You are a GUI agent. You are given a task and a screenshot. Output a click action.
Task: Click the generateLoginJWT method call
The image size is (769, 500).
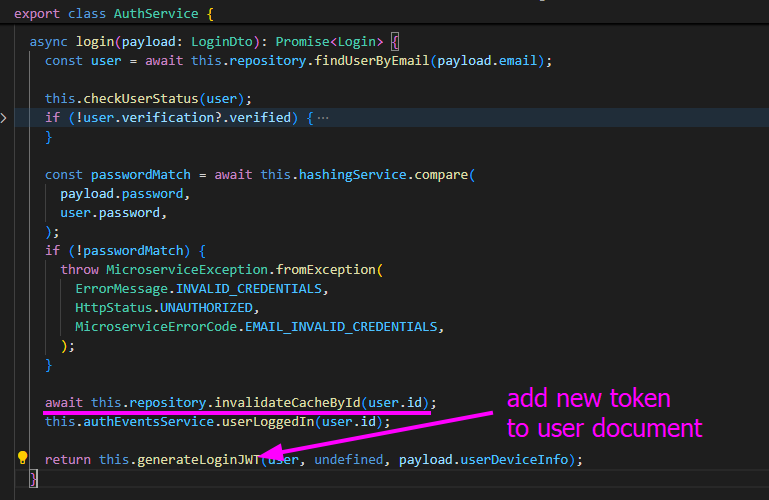point(198,460)
